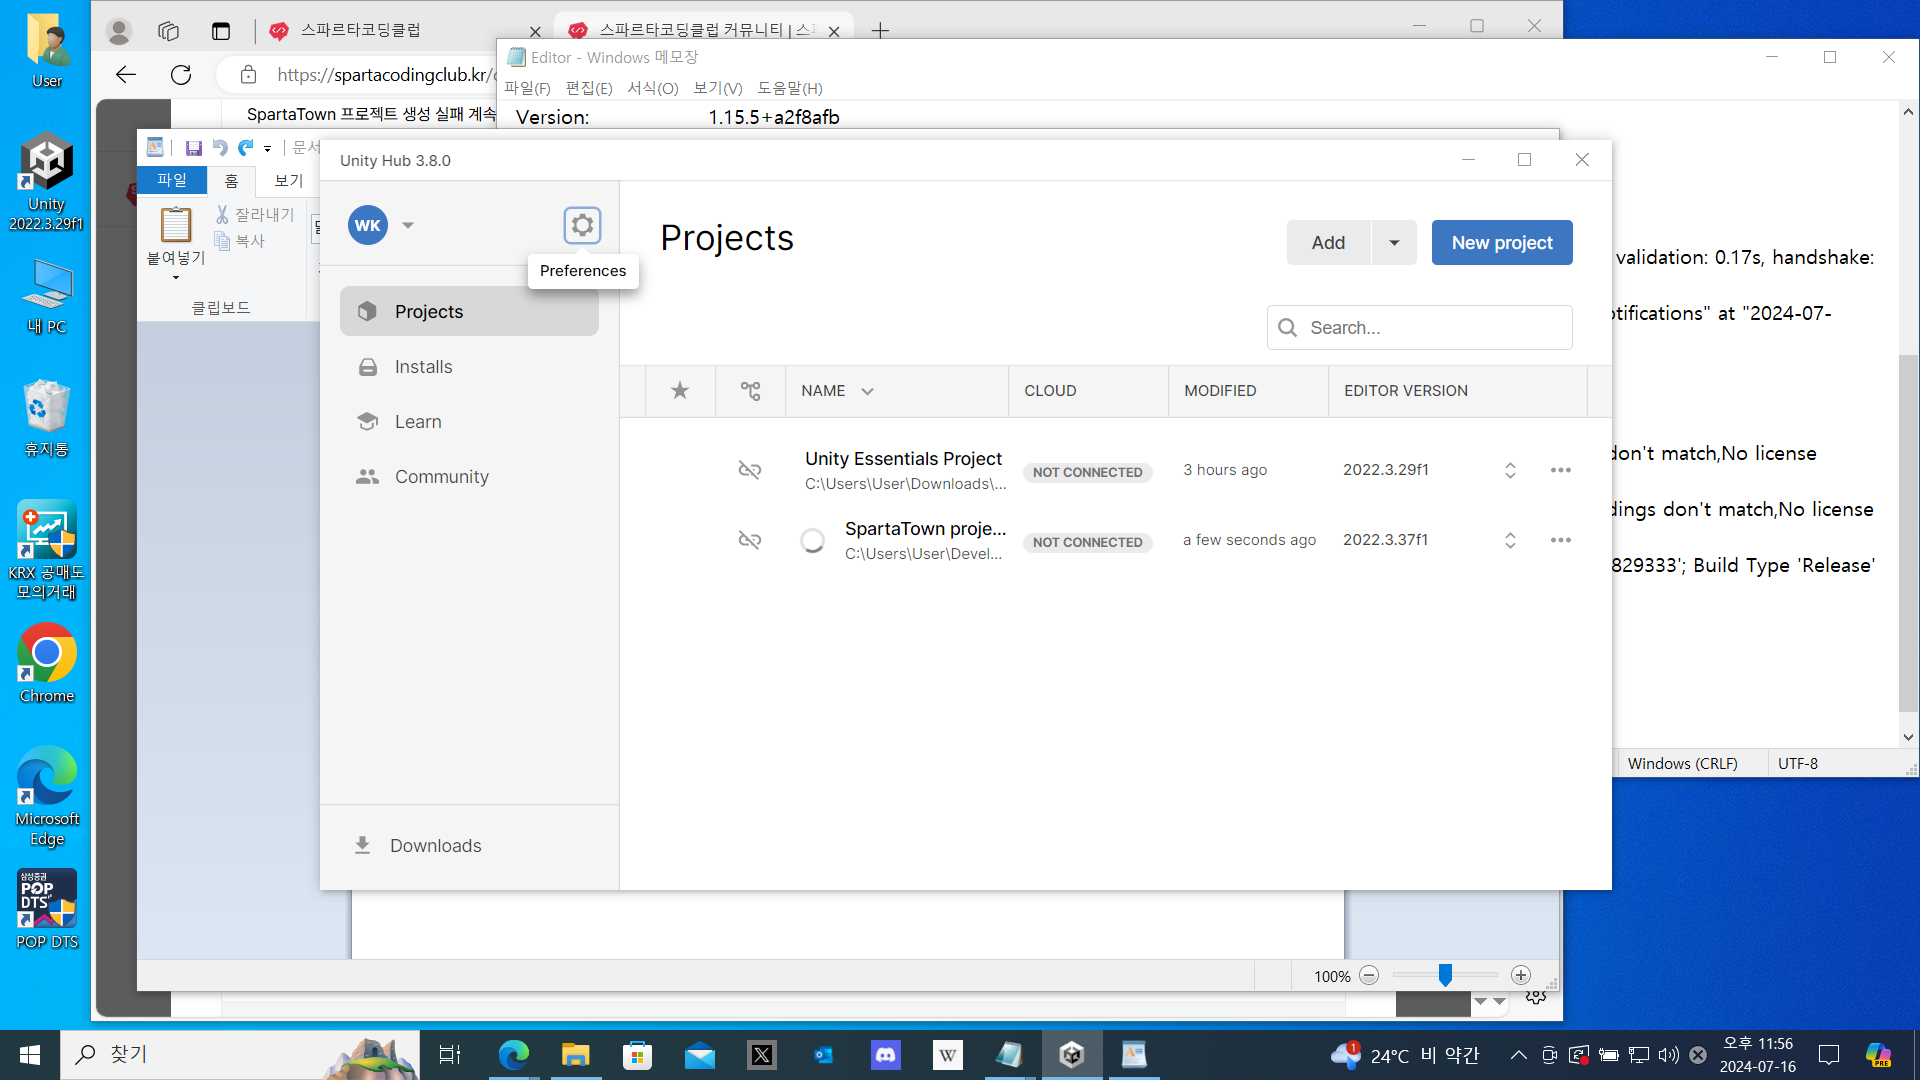Open more options for Unity Essentials Project
1920x1080 pixels.
click(1560, 470)
